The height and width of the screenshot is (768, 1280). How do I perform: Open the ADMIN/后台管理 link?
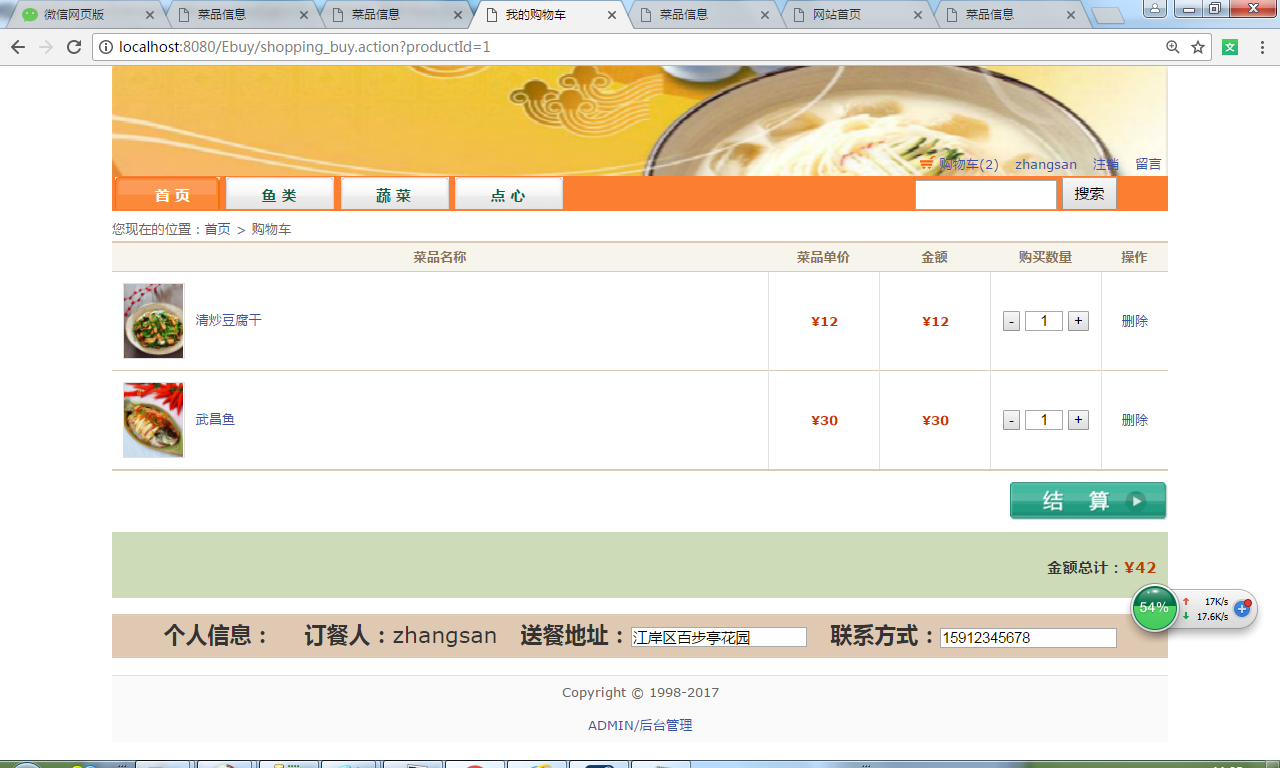pos(640,725)
